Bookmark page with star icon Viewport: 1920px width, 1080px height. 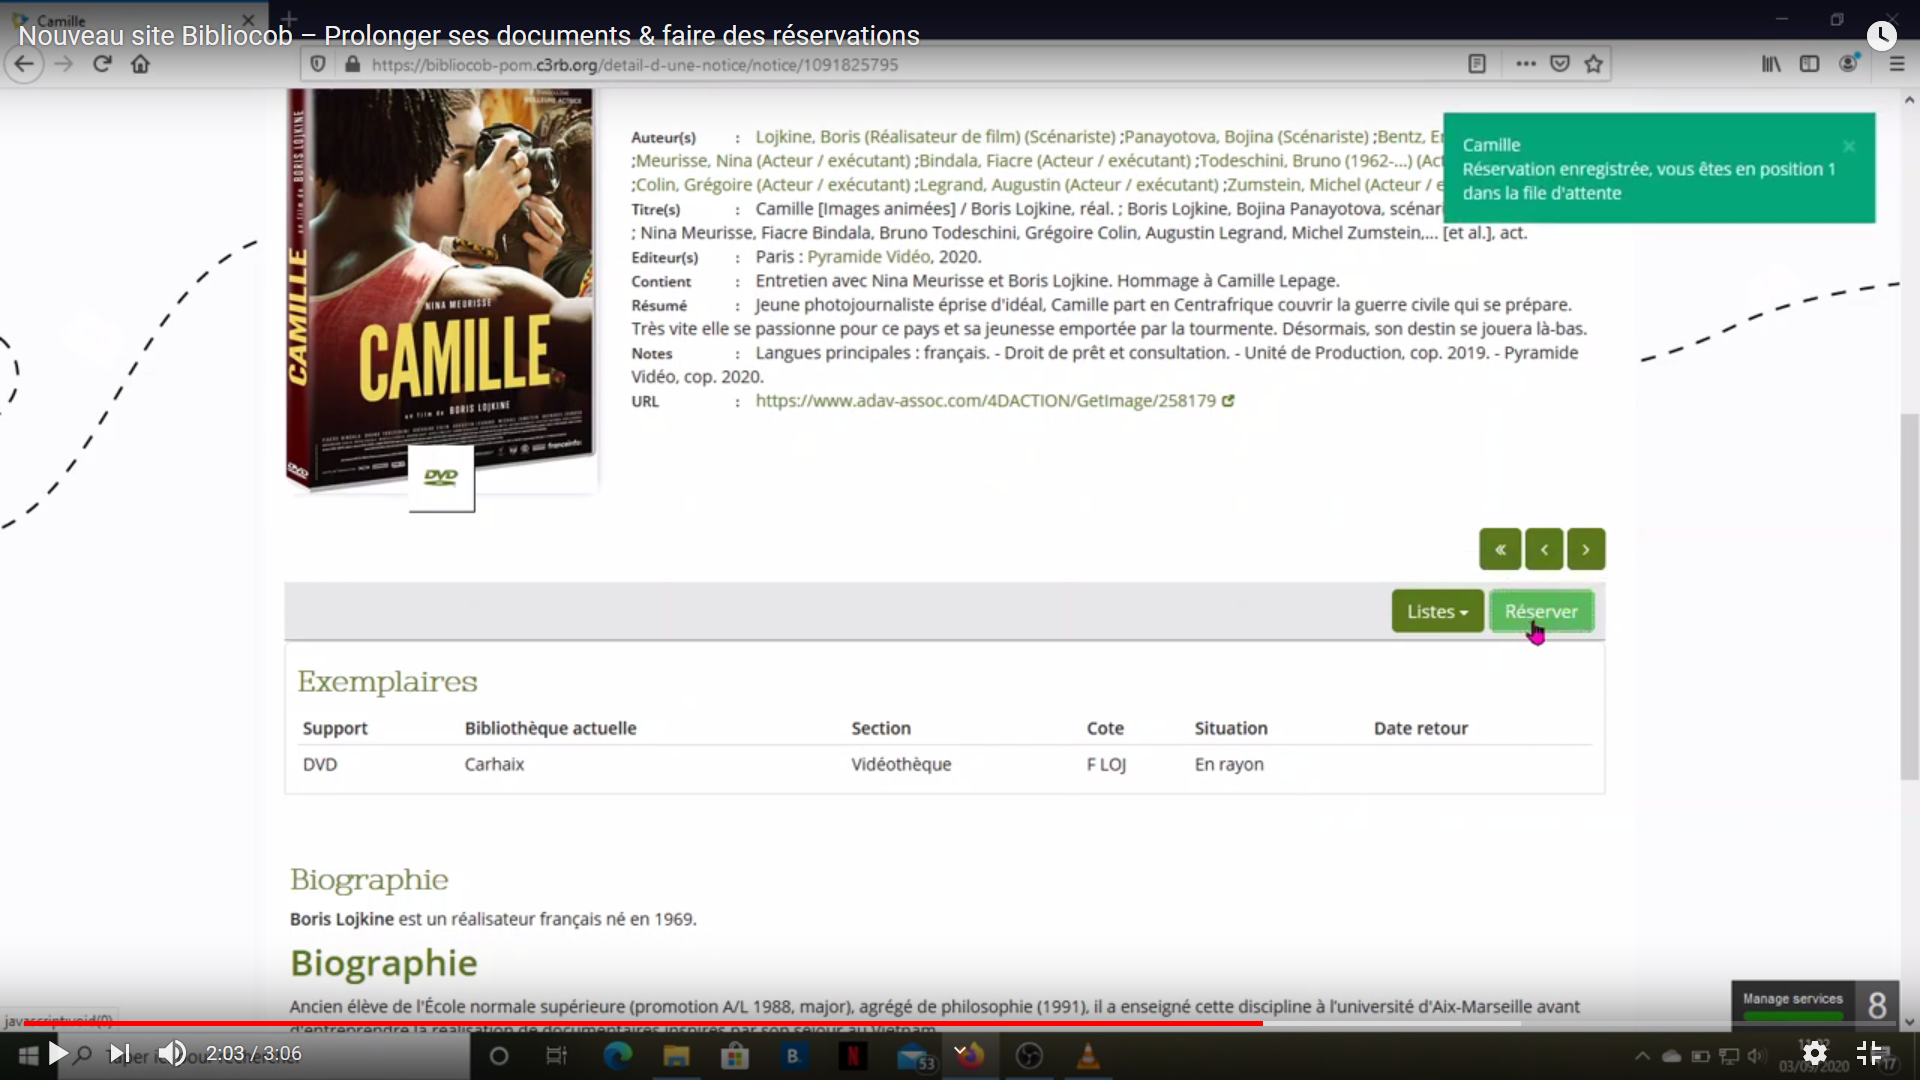point(1594,64)
